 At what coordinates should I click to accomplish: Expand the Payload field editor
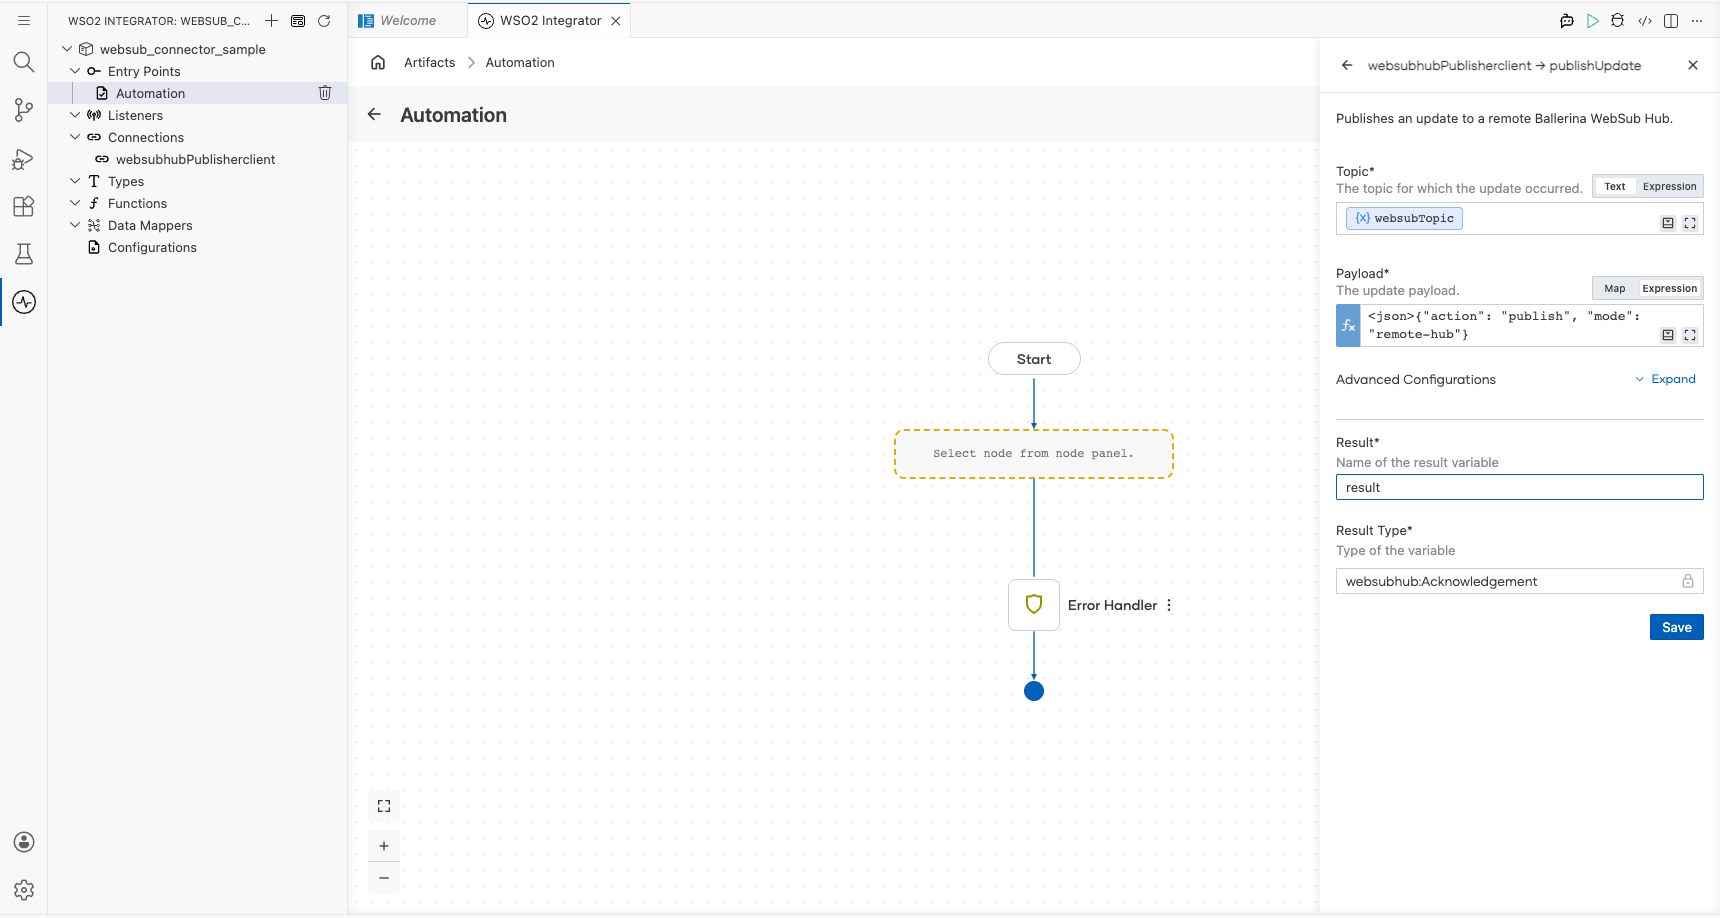coord(1690,335)
